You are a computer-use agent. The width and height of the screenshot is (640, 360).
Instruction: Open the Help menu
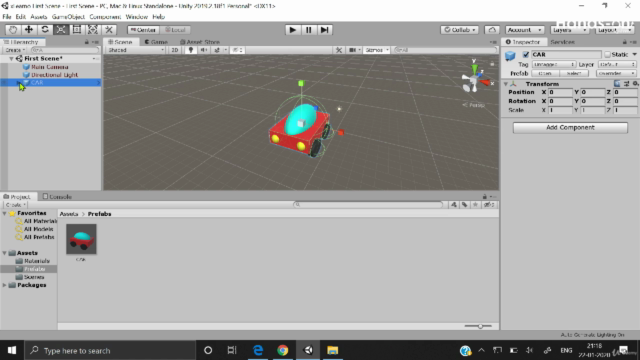tap(158, 17)
